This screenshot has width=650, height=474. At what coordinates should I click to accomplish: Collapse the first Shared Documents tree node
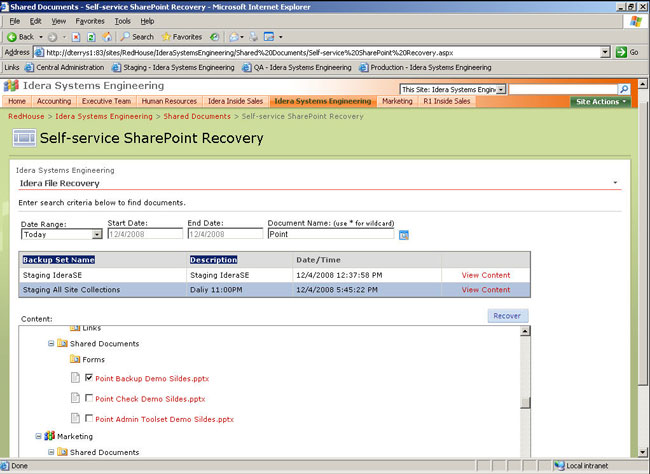pyautogui.click(x=51, y=343)
